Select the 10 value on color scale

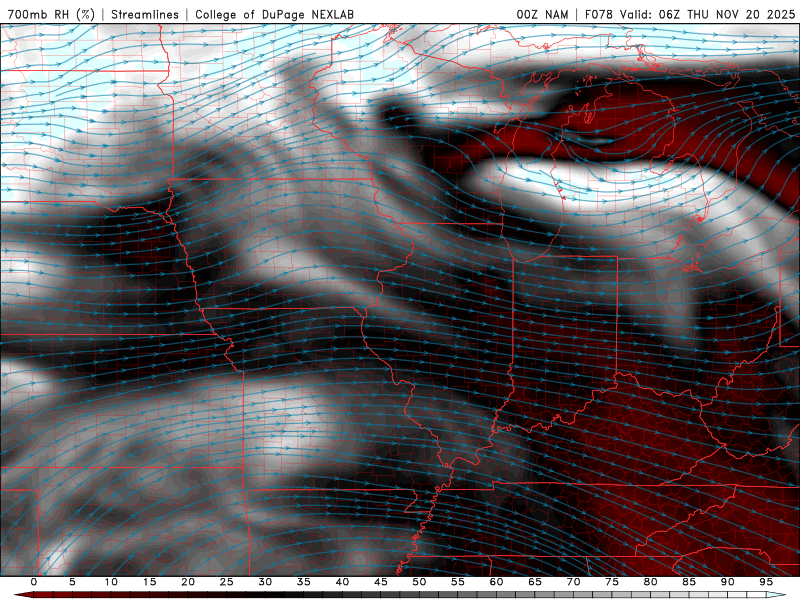pos(111,582)
